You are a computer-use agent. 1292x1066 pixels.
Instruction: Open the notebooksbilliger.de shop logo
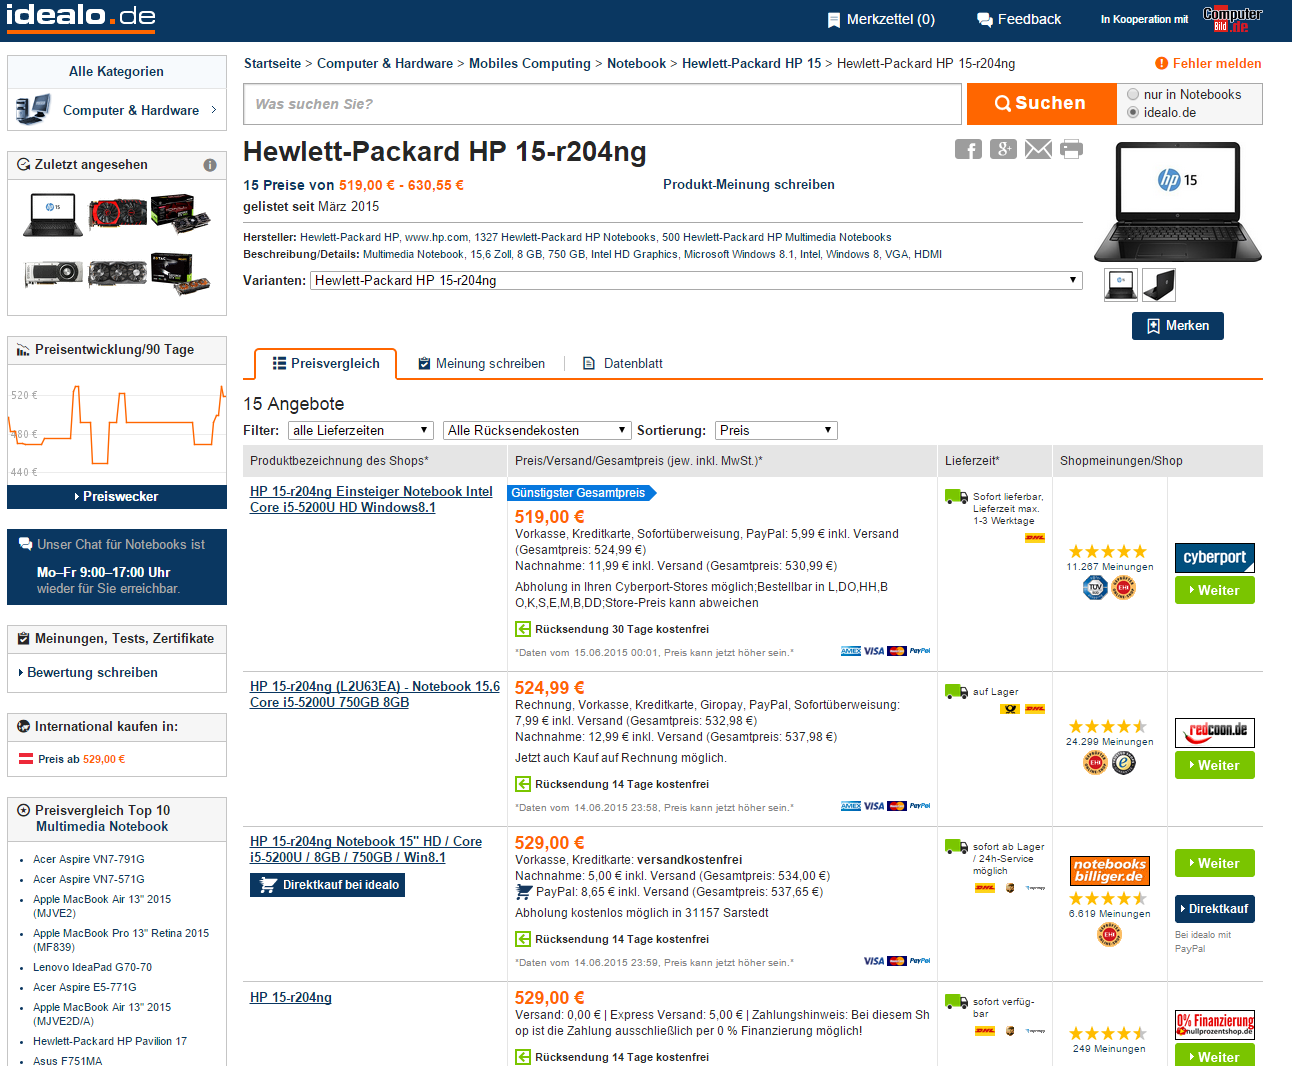1109,870
